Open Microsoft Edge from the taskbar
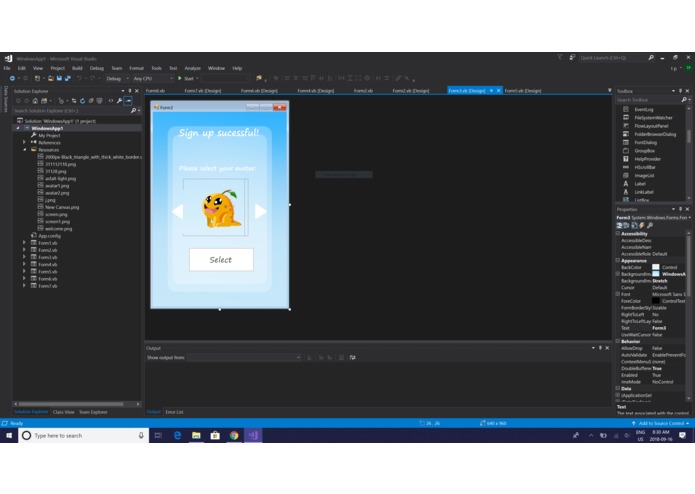 [177, 436]
